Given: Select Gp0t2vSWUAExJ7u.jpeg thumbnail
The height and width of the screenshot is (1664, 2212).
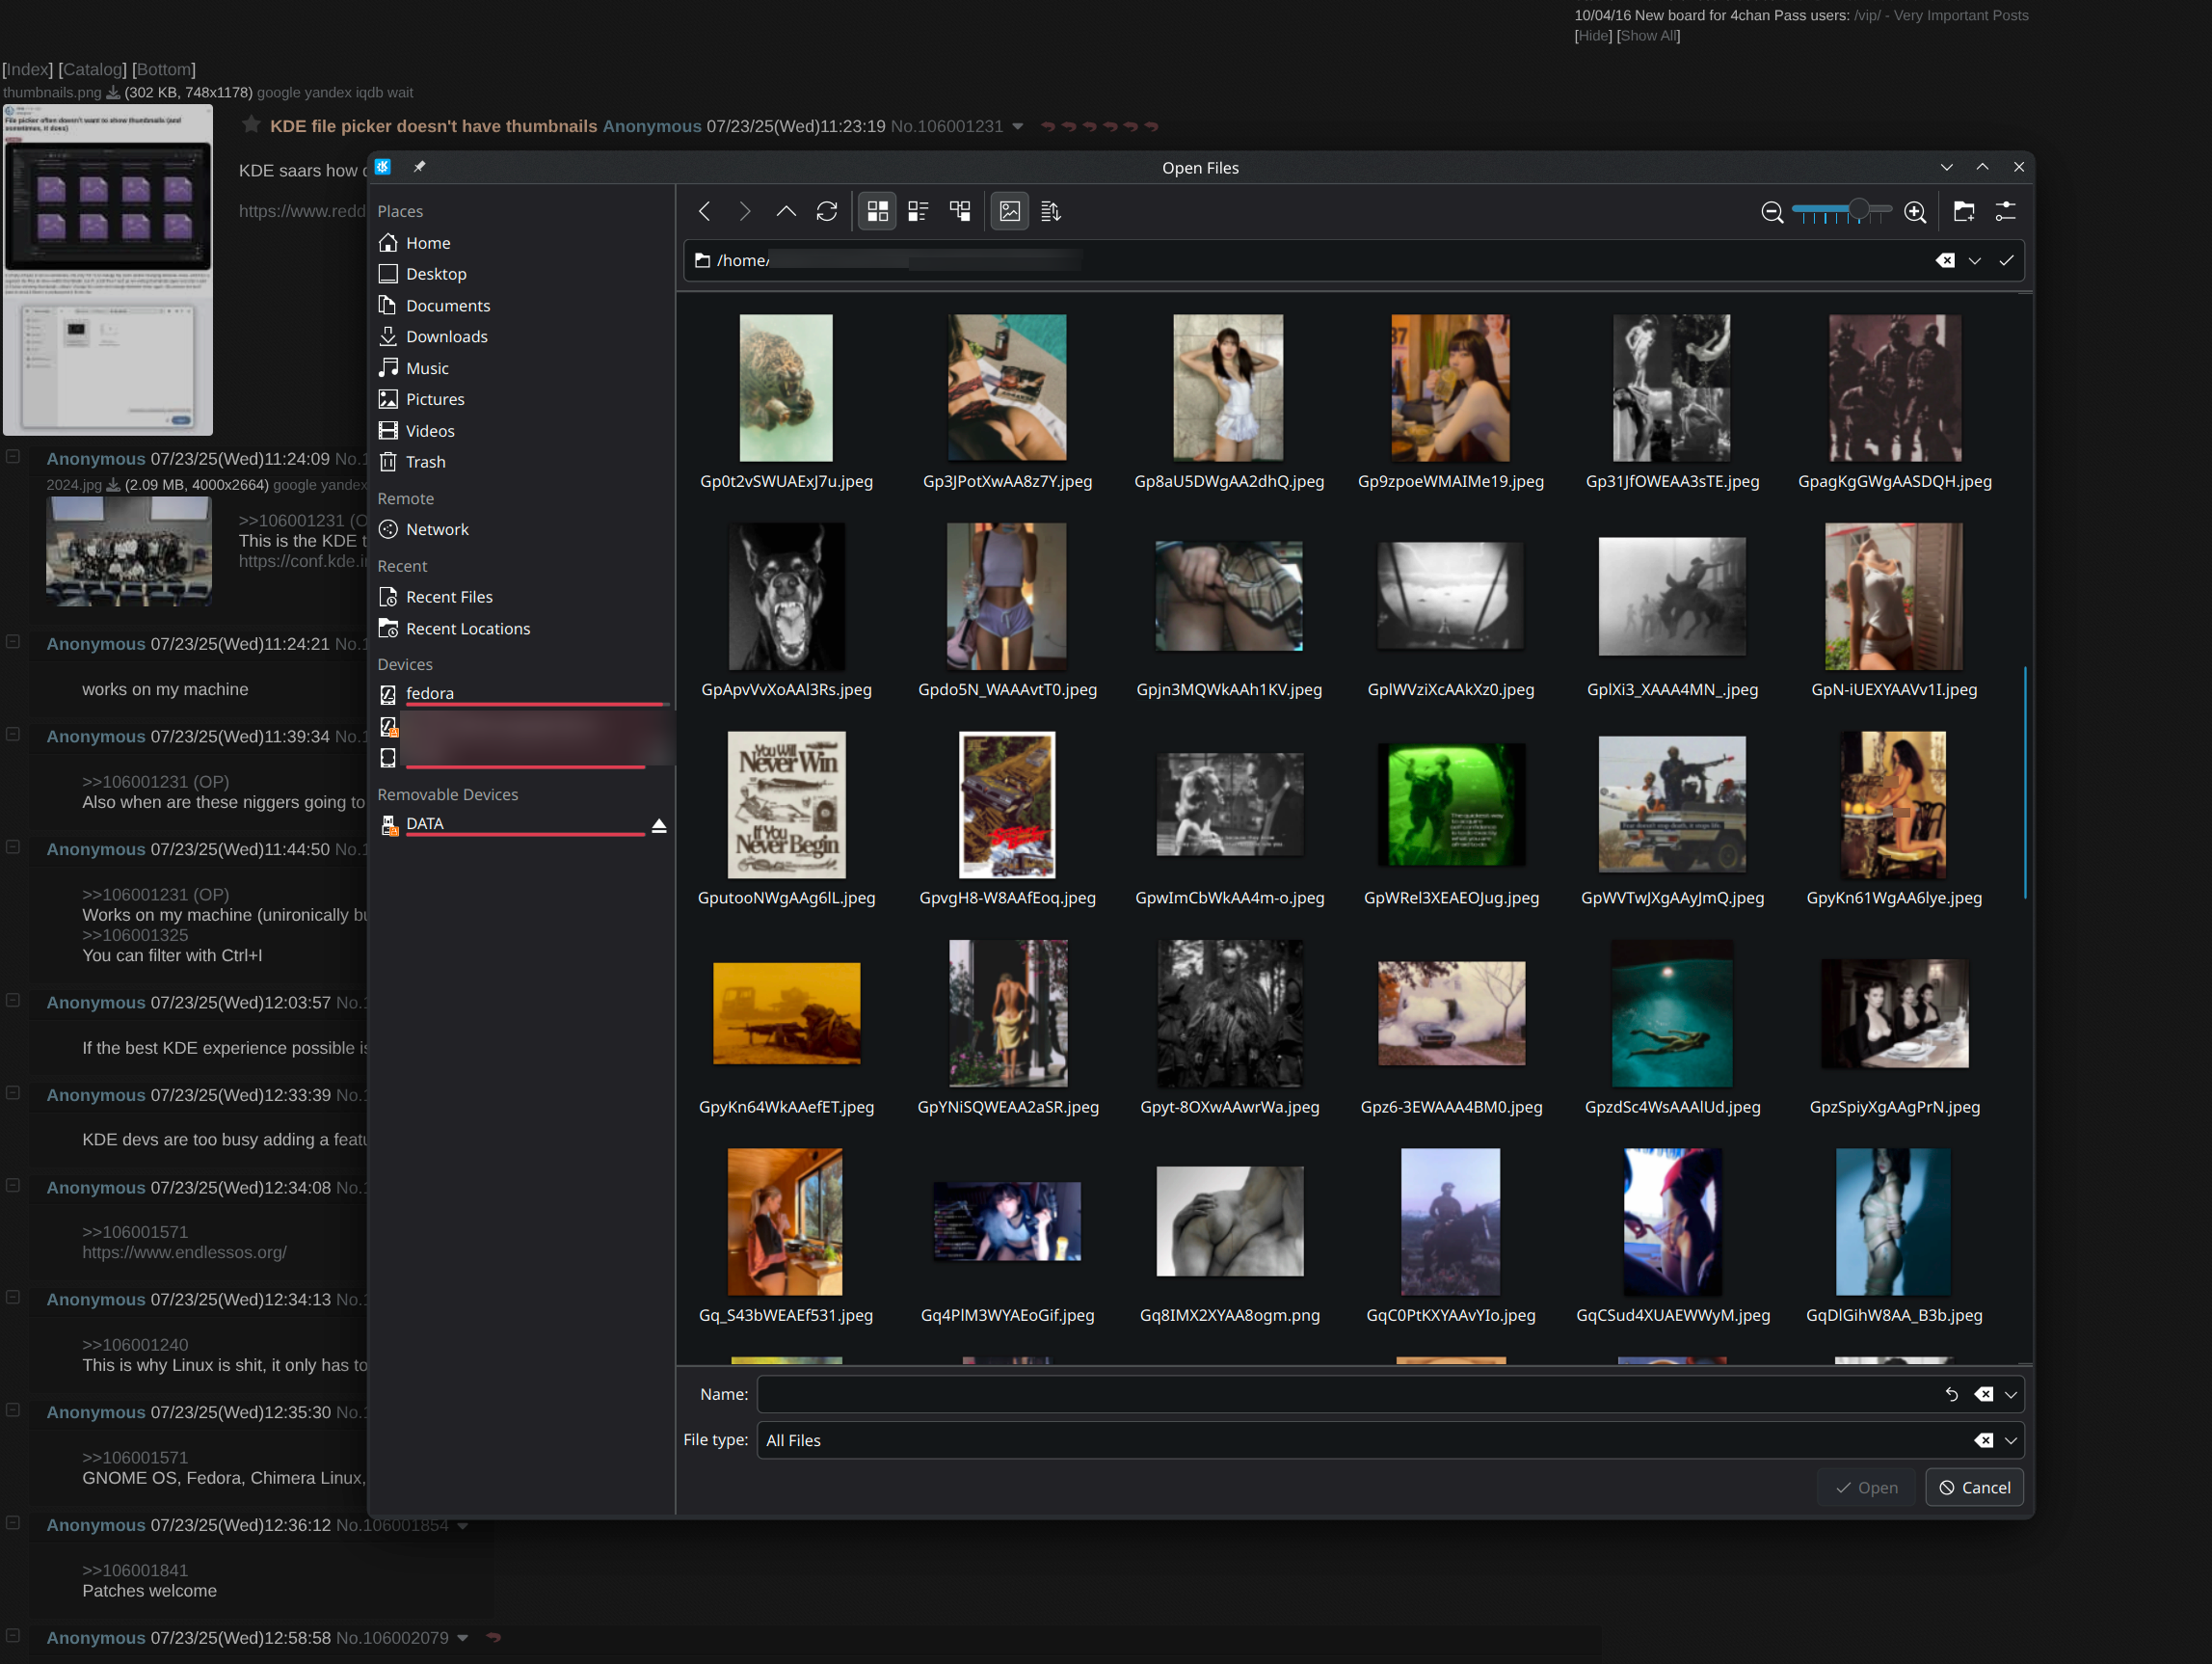Looking at the screenshot, I should (x=786, y=388).
